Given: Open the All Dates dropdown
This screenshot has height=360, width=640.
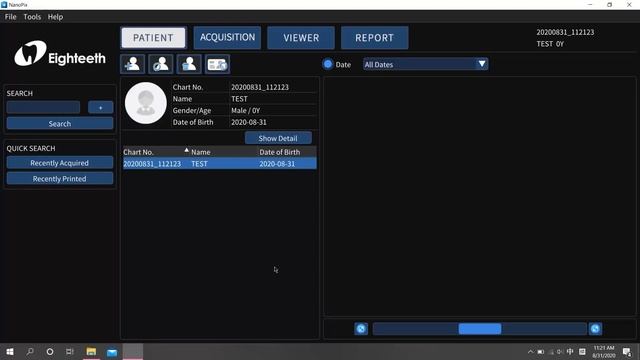Looking at the screenshot, I should click(x=425, y=64).
